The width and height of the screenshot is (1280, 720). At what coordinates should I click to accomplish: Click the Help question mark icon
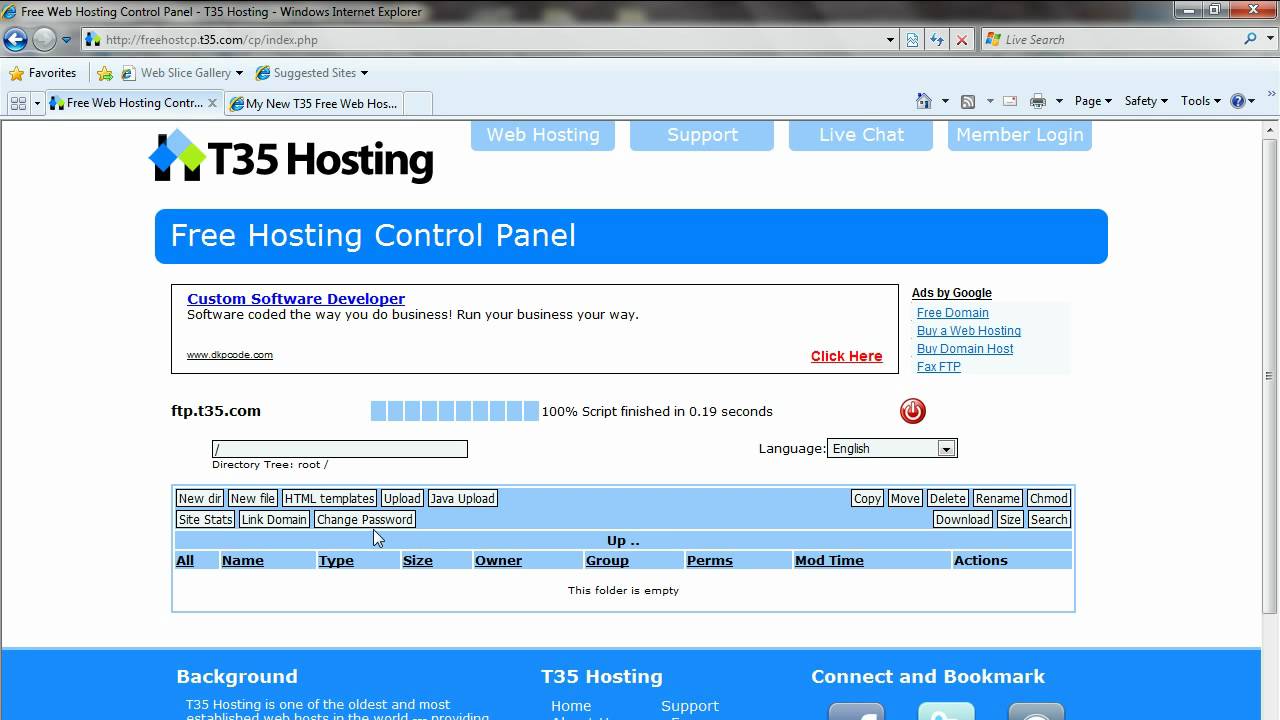[x=1238, y=101]
